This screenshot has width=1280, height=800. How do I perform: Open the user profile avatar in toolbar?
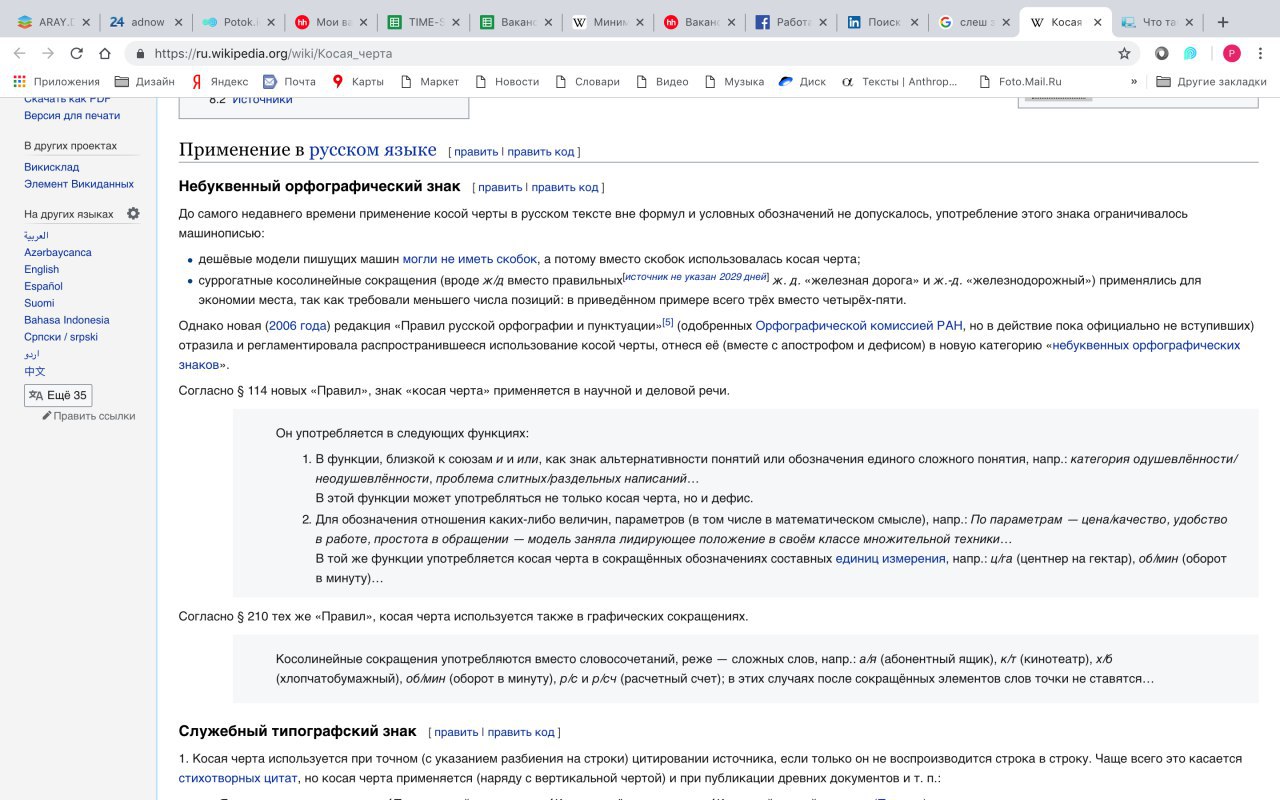(1231, 53)
